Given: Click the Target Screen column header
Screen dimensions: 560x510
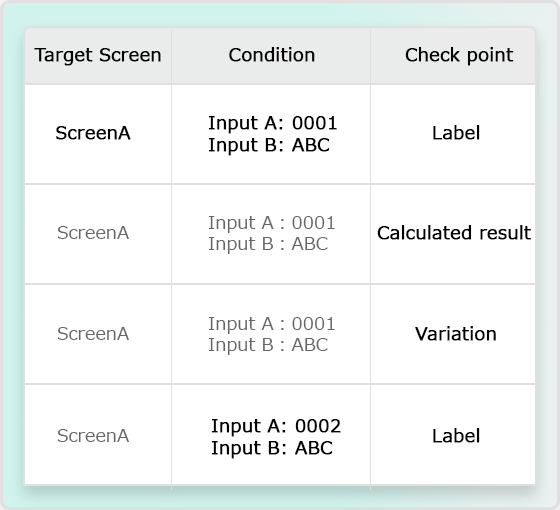Looking at the screenshot, I should (98, 56).
